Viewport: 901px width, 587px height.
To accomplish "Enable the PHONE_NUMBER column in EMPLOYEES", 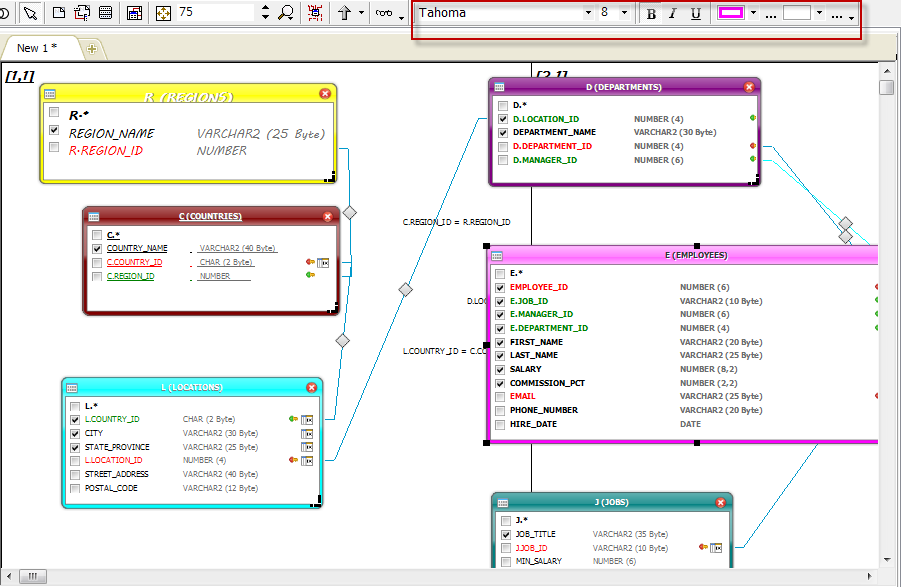I will tap(499, 410).
